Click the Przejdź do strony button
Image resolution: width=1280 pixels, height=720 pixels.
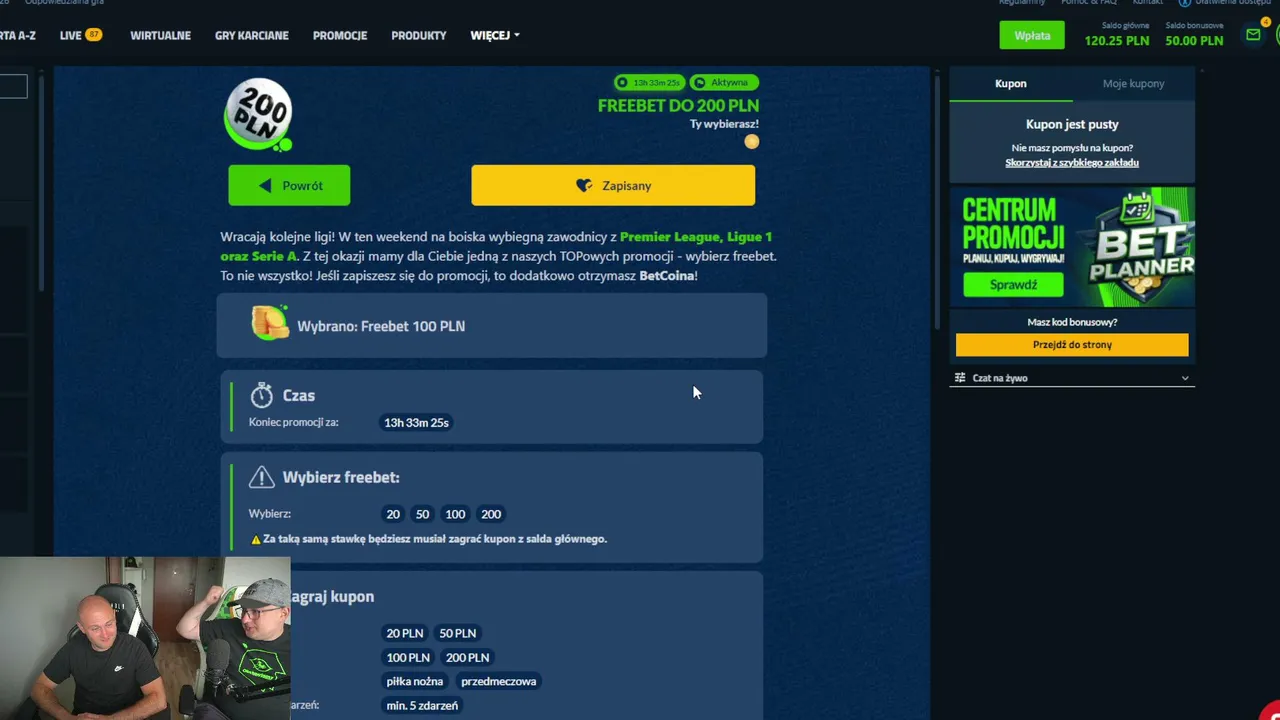tap(1072, 345)
